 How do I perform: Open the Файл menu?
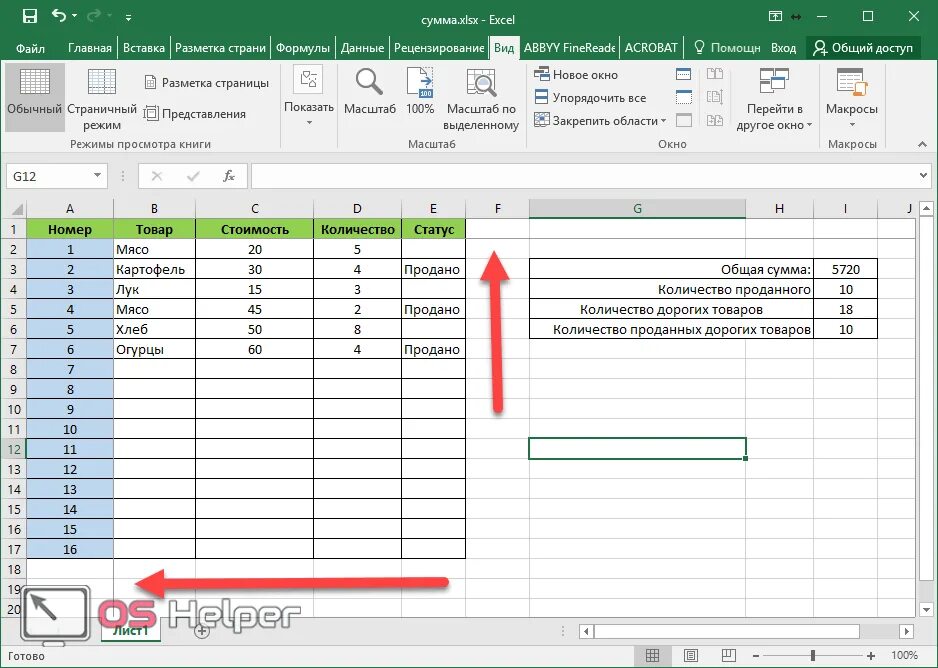click(x=30, y=48)
